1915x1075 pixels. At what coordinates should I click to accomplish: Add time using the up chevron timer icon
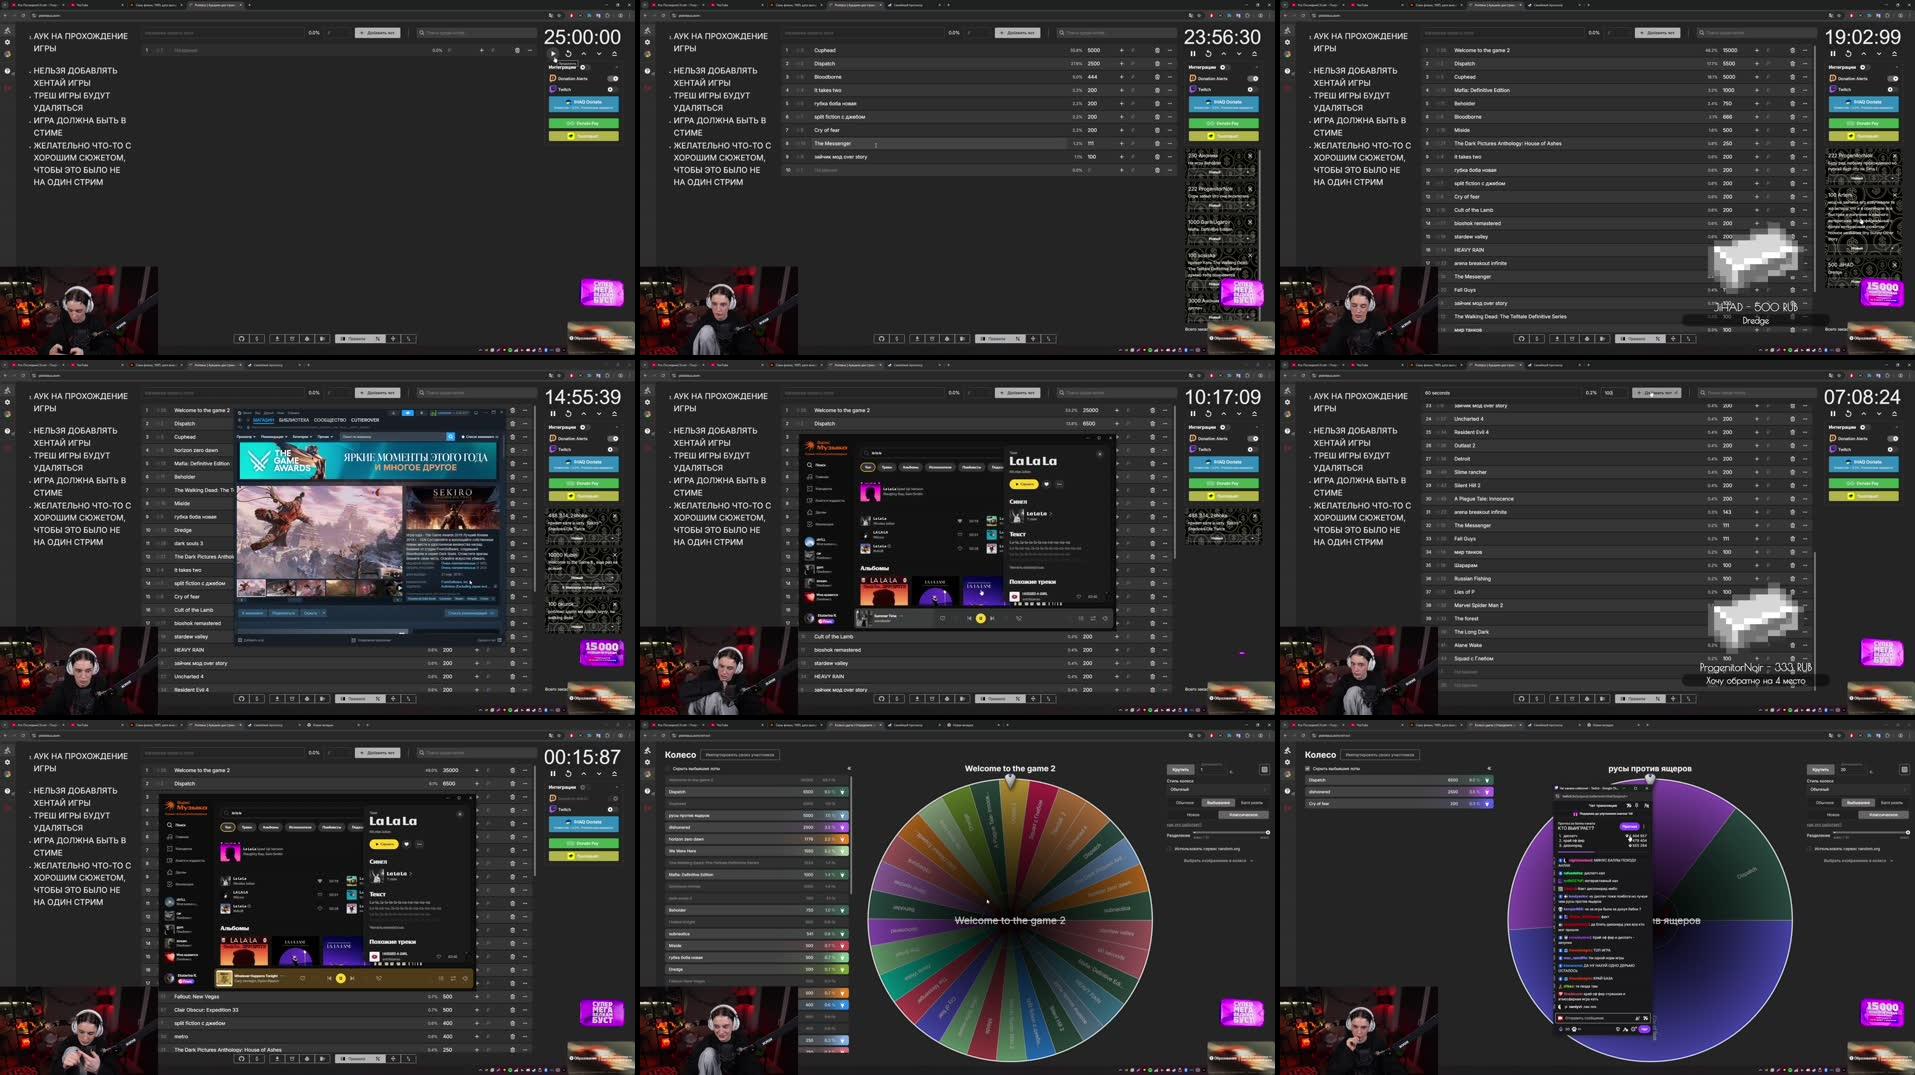point(584,52)
